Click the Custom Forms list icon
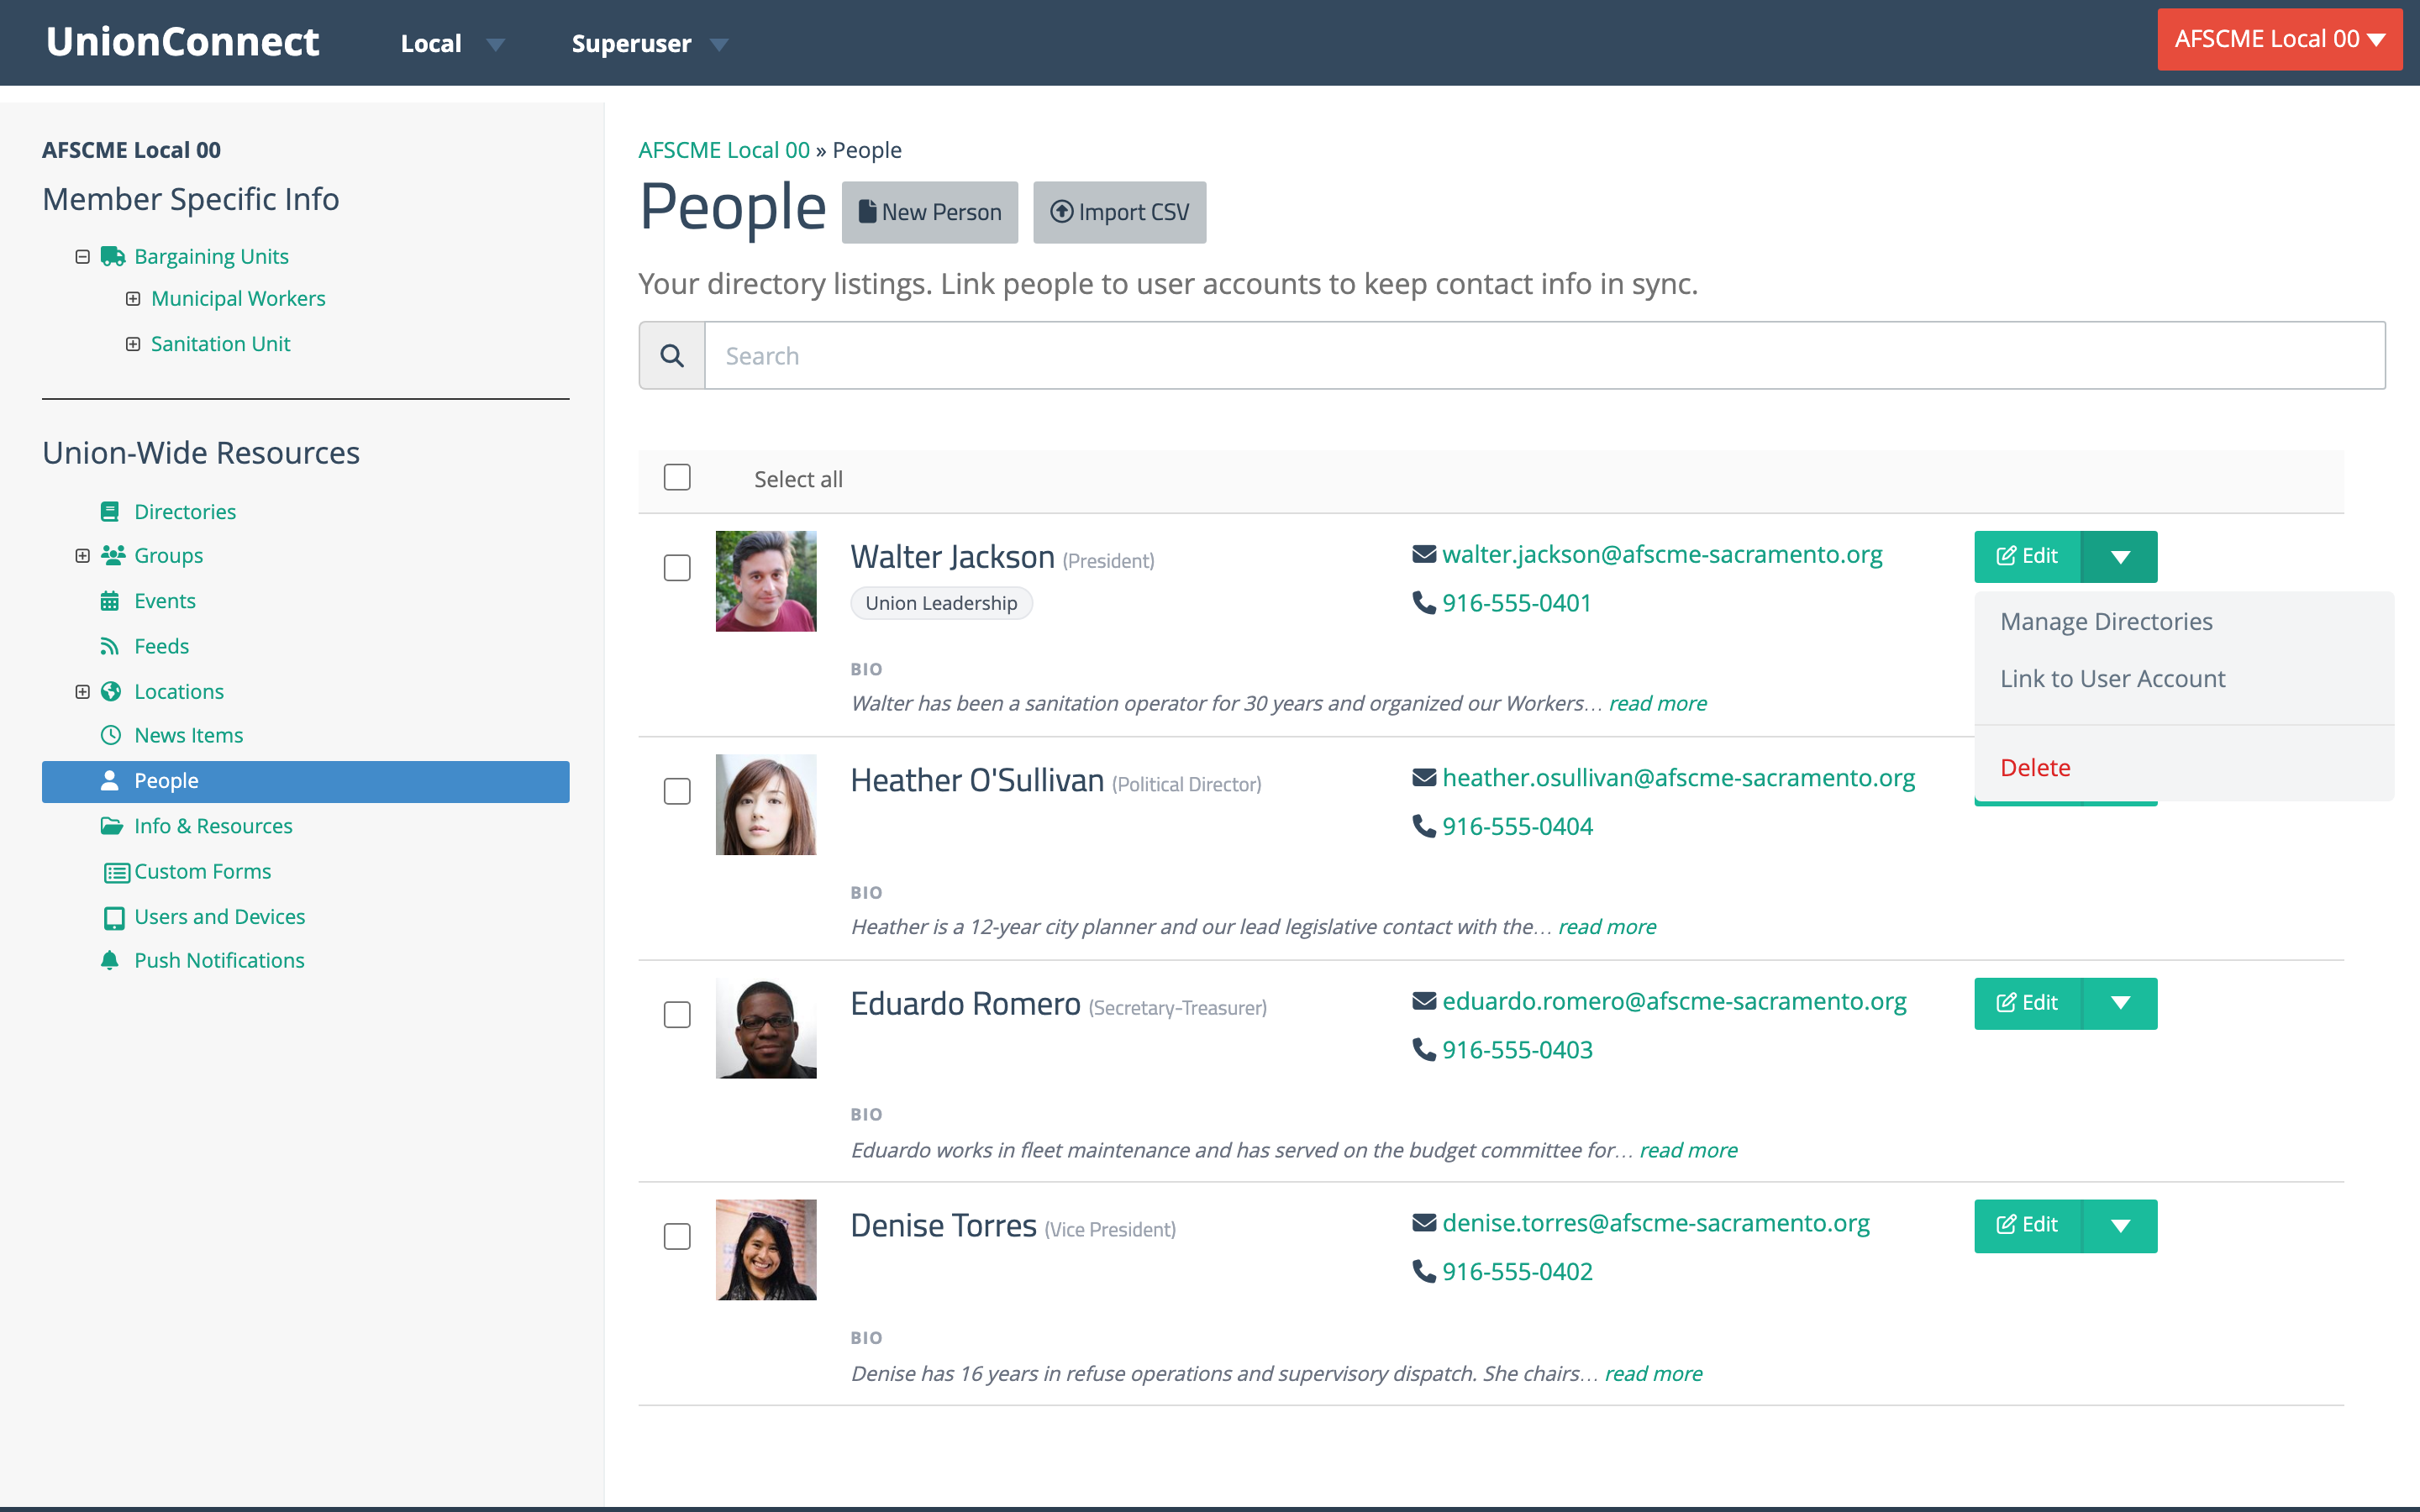Screen dimensions: 2420x1512 (x=117, y=873)
